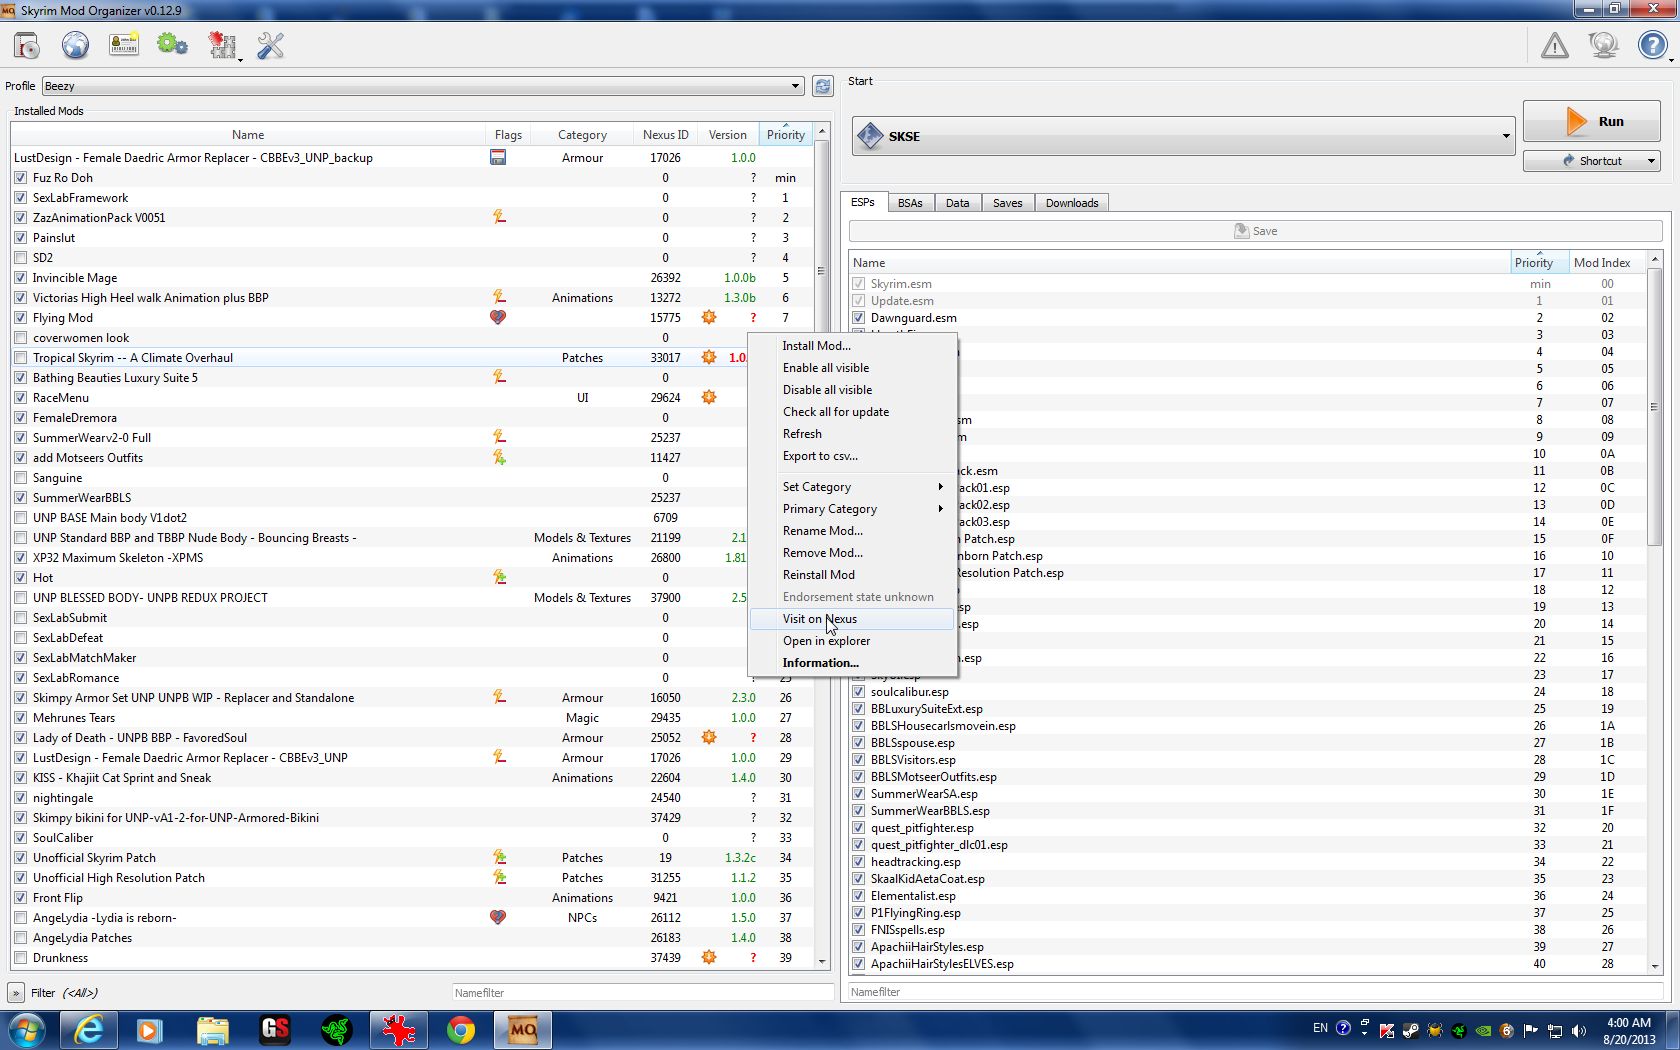Open the Shortcut dropdown button

point(1591,161)
